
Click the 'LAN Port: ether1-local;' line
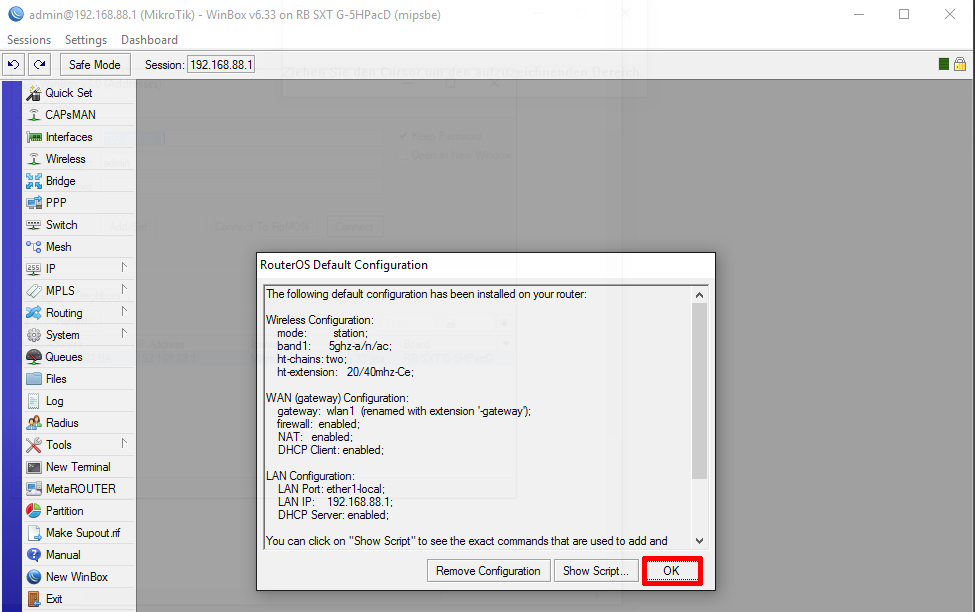(331, 489)
